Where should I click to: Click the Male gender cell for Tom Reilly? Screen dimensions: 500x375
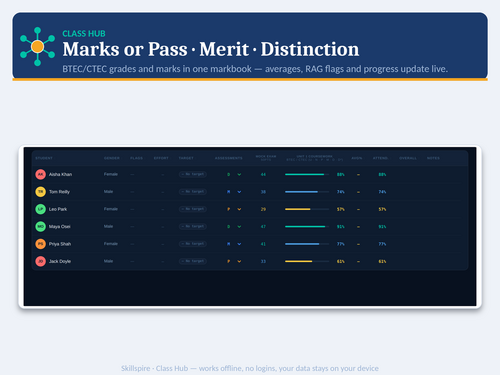(x=108, y=191)
